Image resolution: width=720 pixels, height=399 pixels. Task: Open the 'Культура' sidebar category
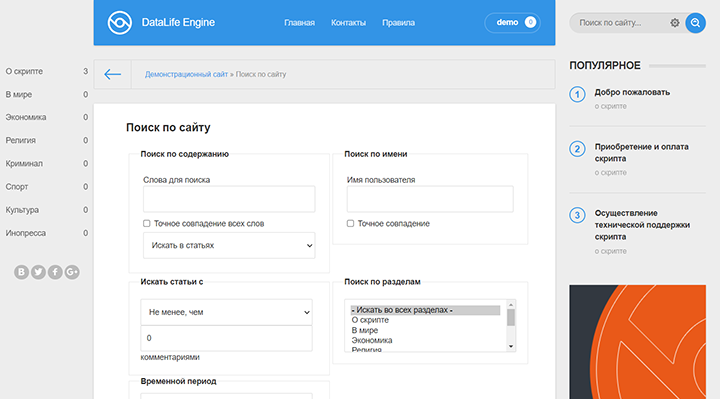(x=22, y=210)
